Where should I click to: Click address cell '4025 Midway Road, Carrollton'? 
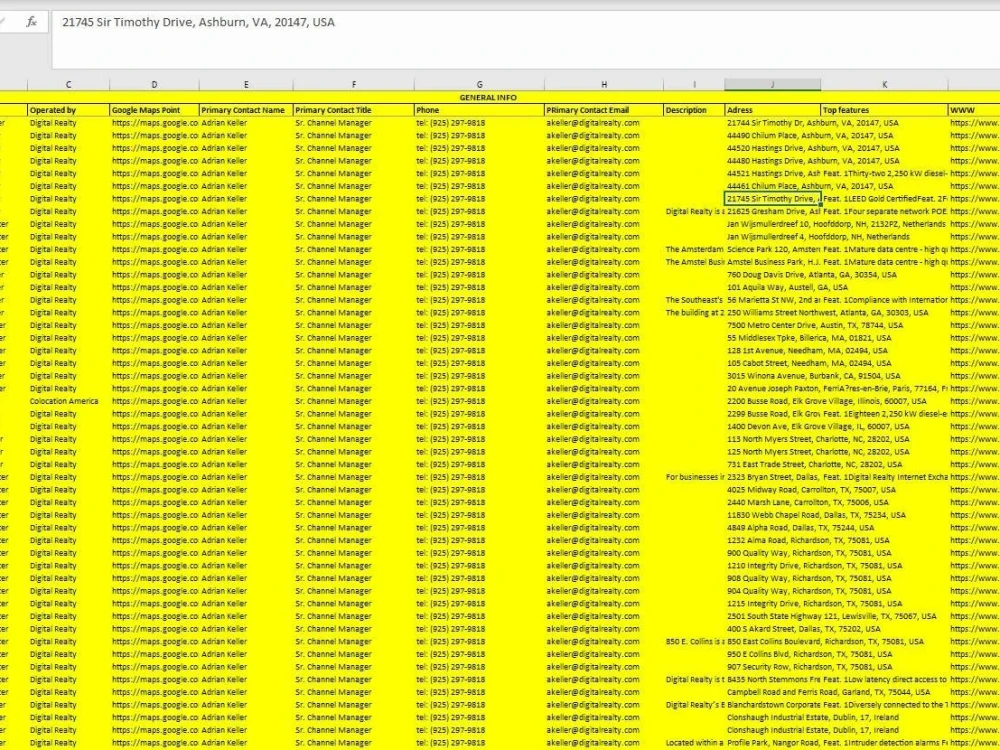(773, 490)
